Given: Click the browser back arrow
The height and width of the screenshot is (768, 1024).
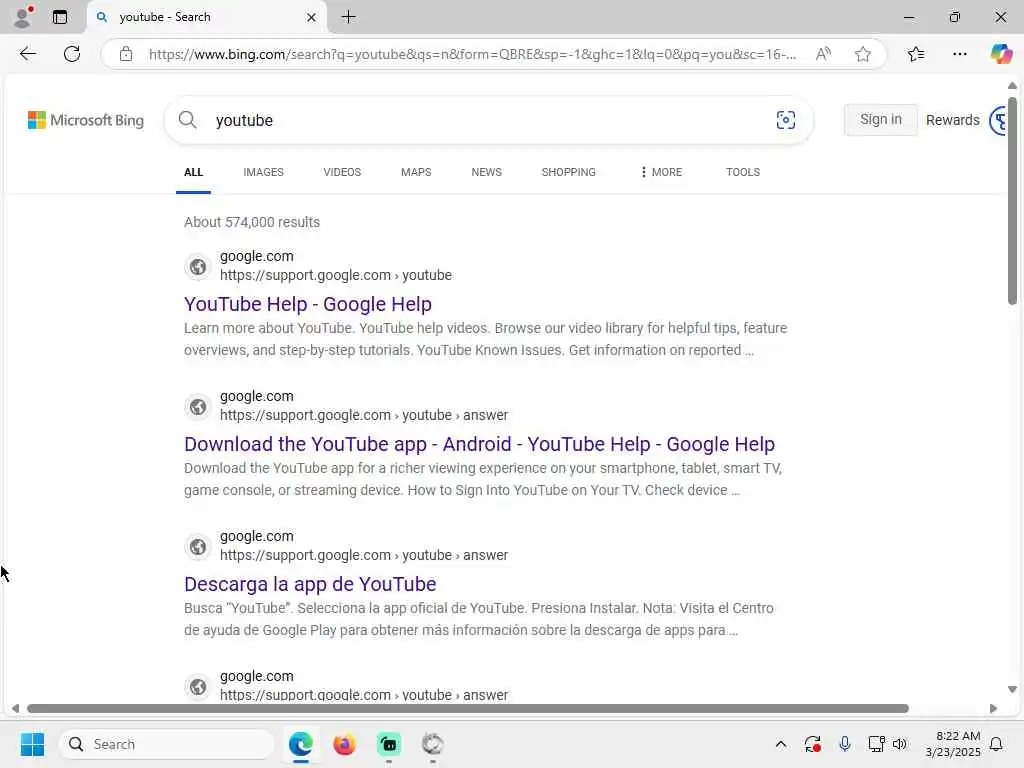Looking at the screenshot, I should click(x=27, y=54).
